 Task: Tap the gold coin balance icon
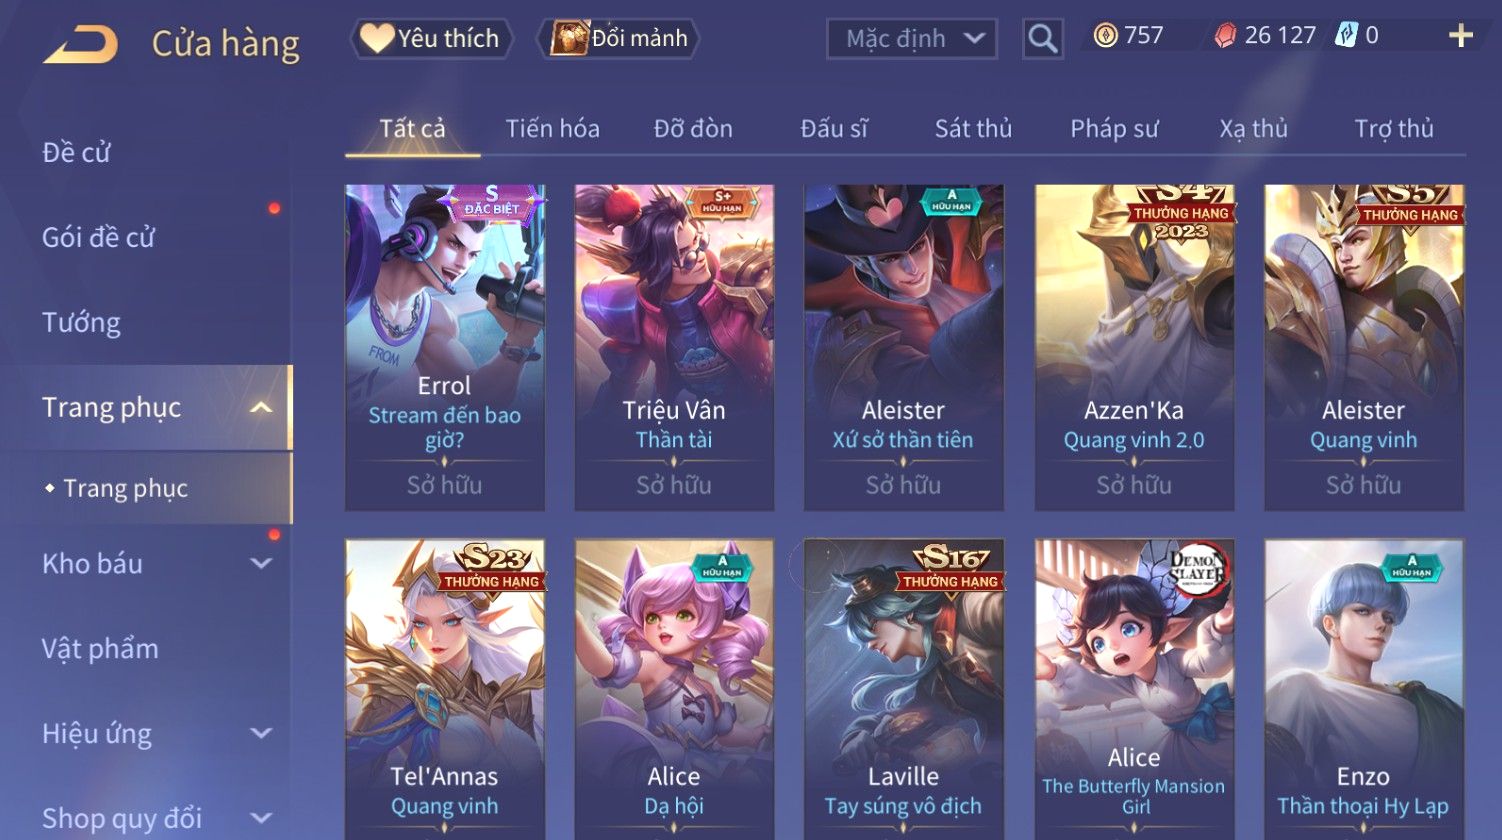(x=1105, y=36)
